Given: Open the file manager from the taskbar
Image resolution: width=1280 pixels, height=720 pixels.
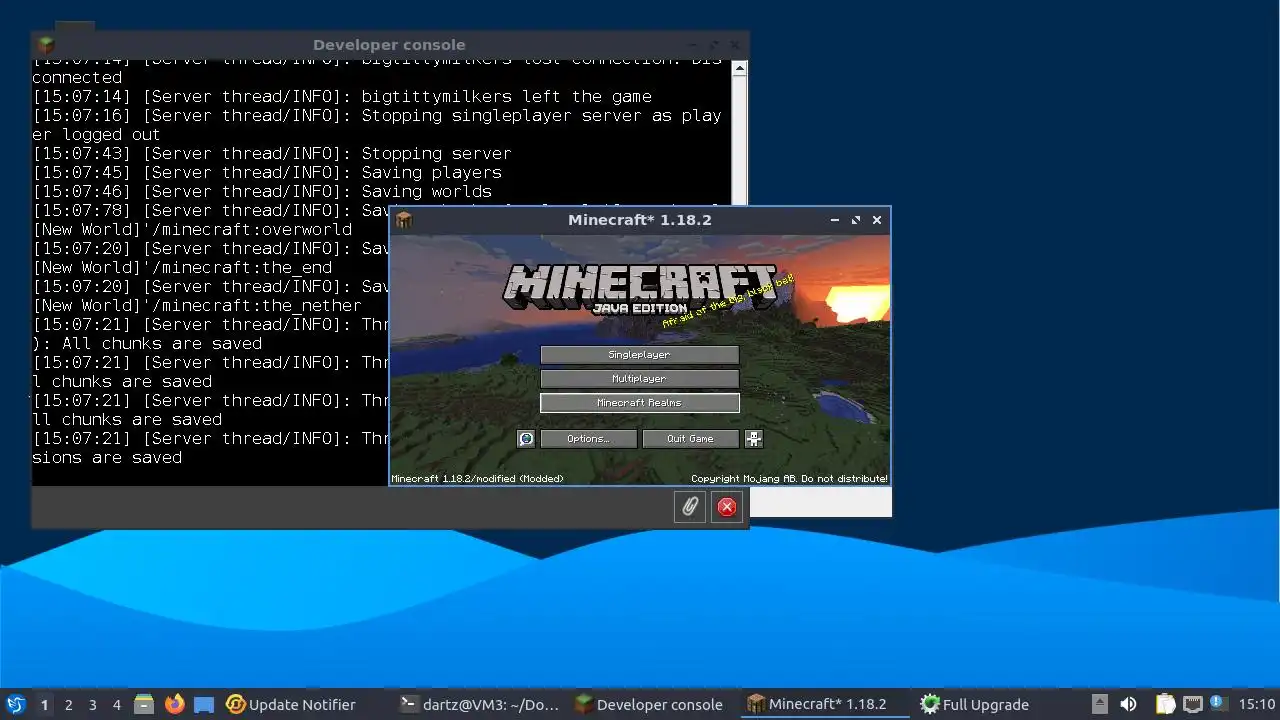Looking at the screenshot, I should [x=144, y=704].
